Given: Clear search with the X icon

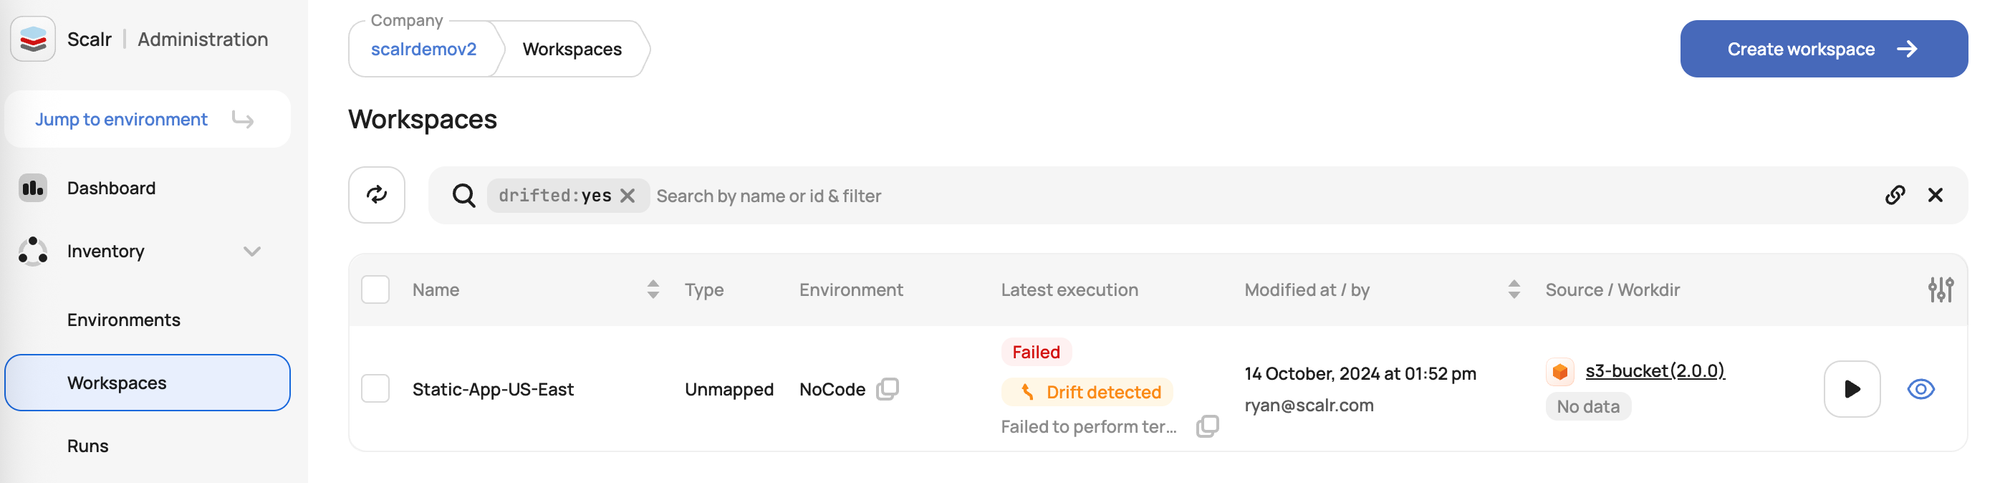Looking at the screenshot, I should [x=1935, y=195].
